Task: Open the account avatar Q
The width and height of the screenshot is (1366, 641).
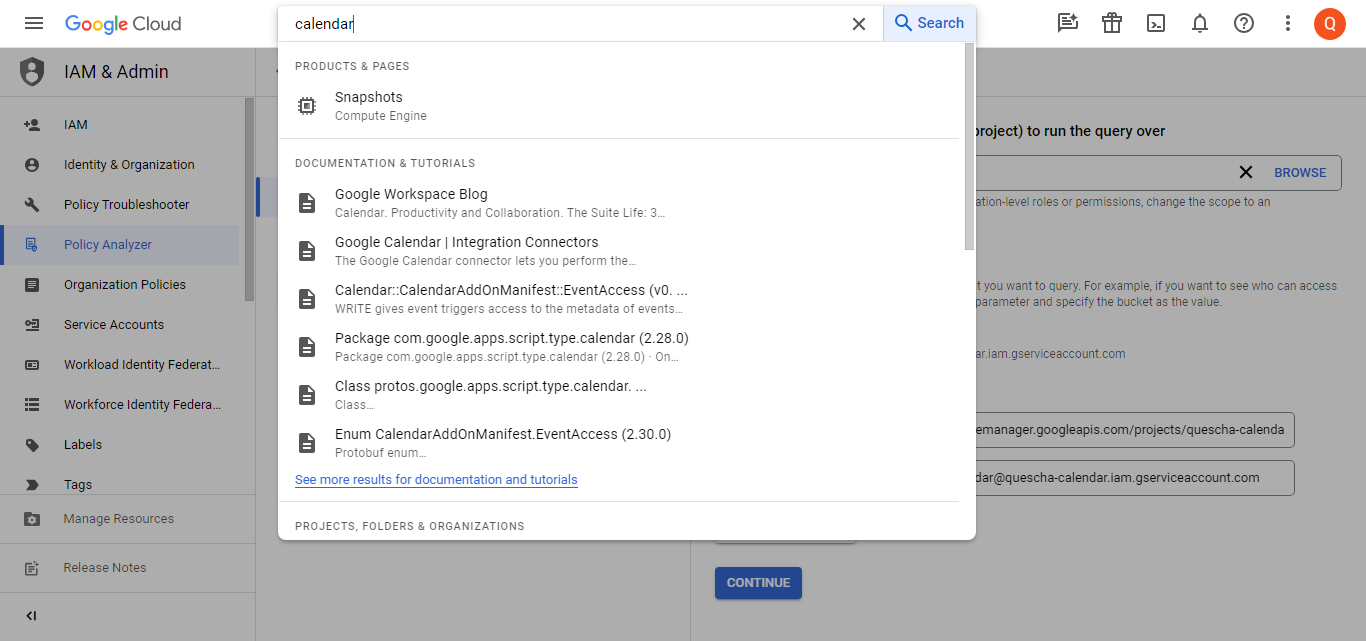Action: click(x=1329, y=23)
